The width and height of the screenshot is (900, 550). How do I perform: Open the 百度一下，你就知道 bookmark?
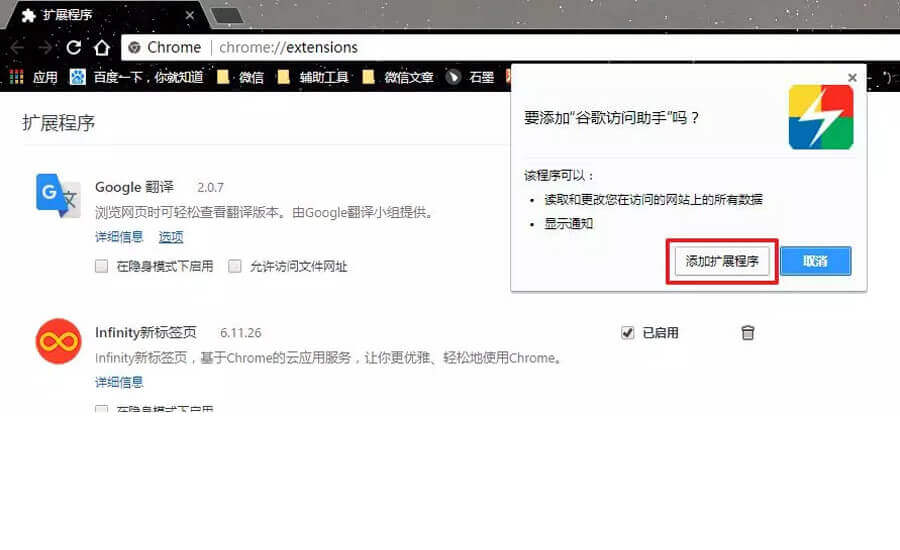tap(137, 77)
